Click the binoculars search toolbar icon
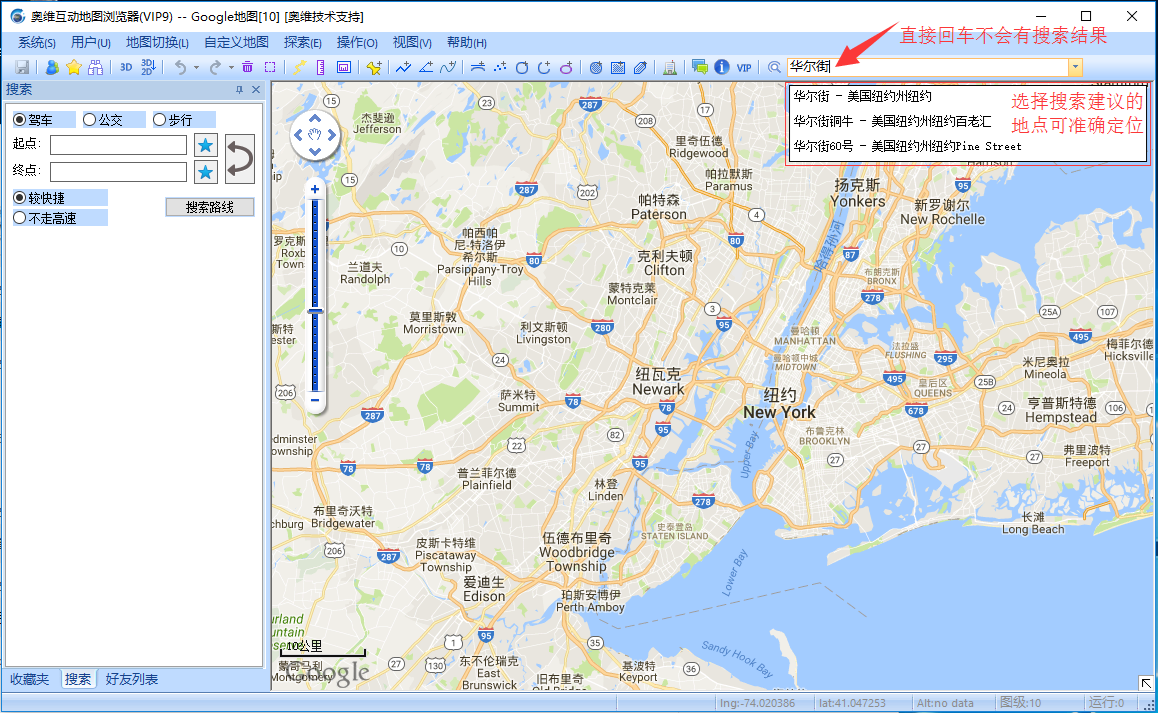This screenshot has height=713, width=1158. pyautogui.click(x=95, y=67)
